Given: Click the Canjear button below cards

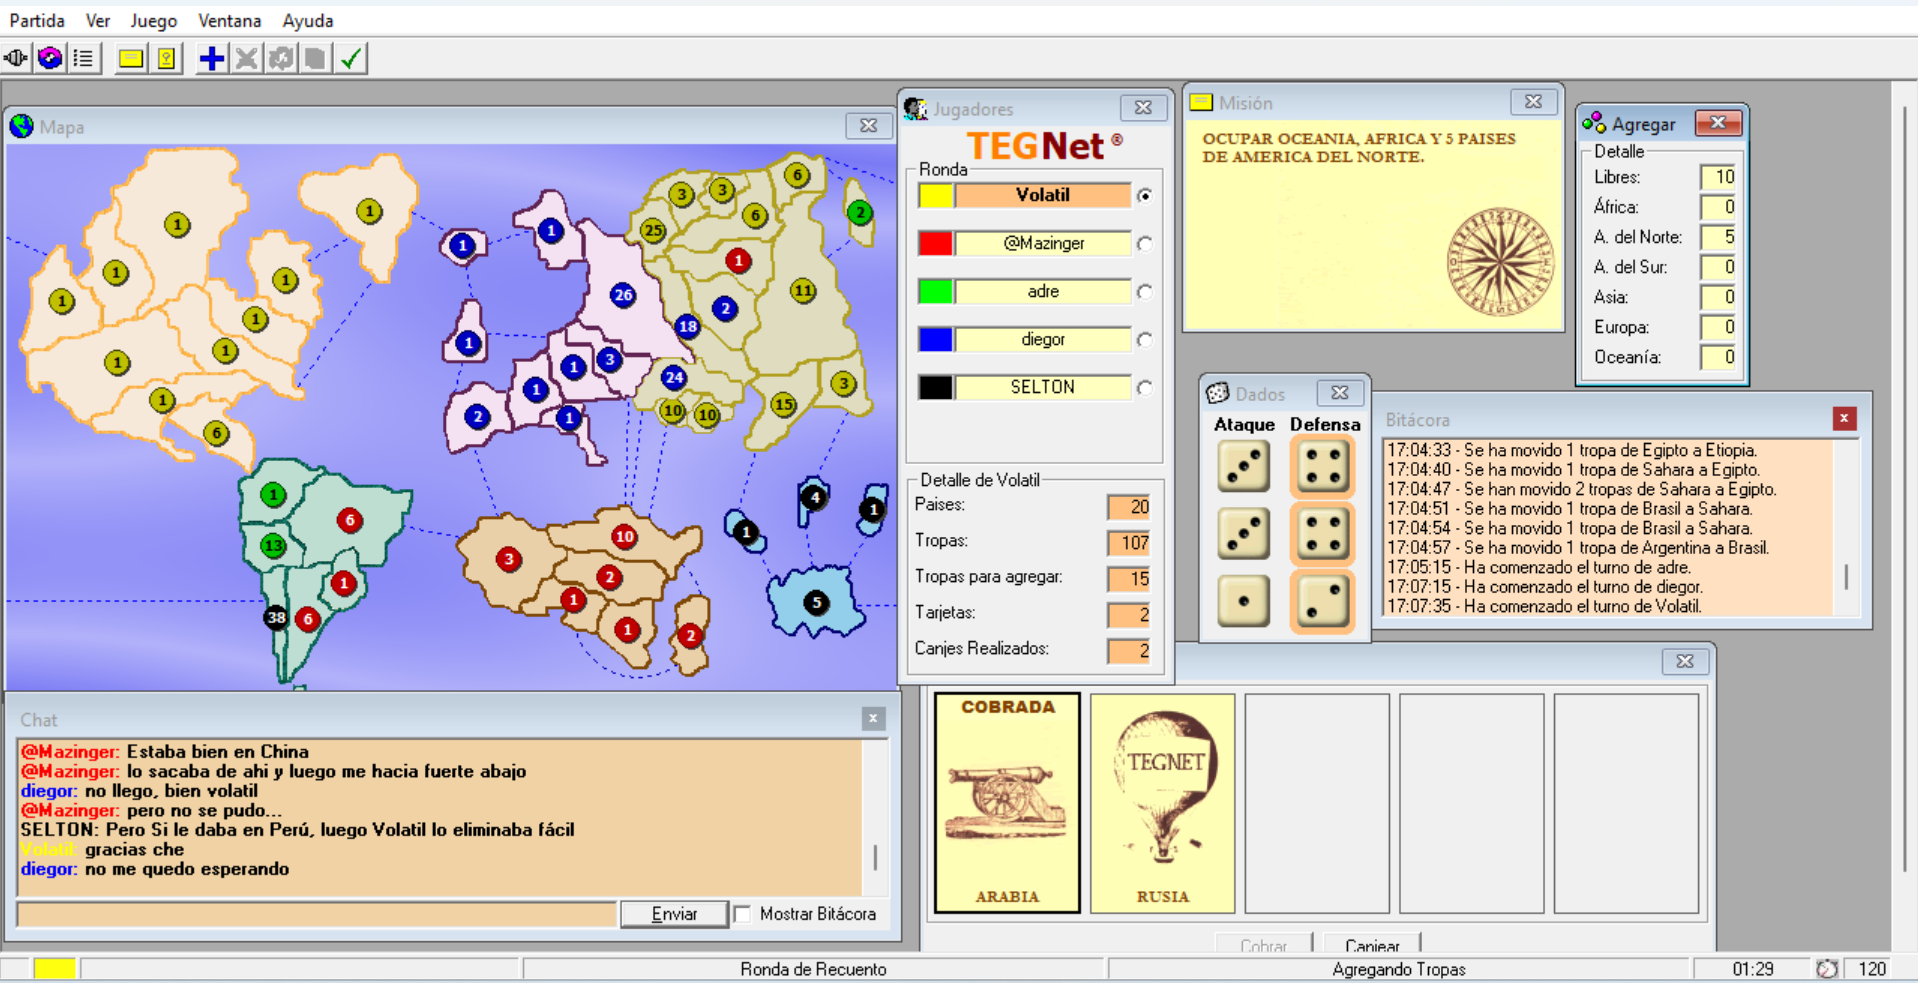Looking at the screenshot, I should click(1371, 944).
